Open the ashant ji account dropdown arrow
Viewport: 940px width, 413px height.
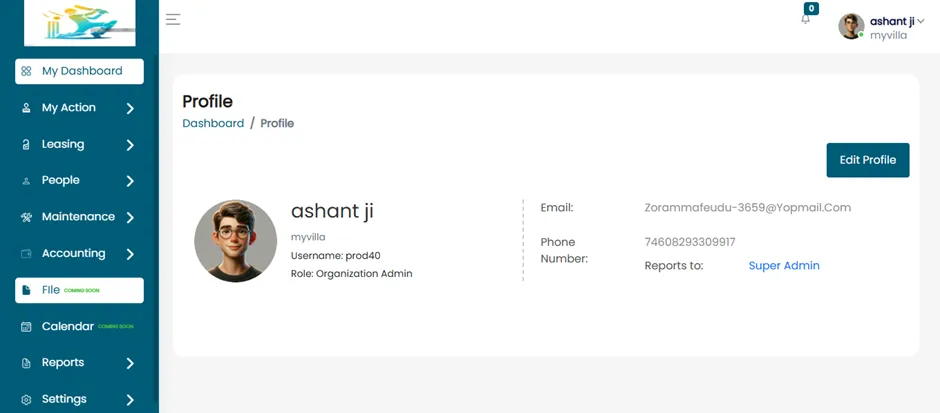921,22
